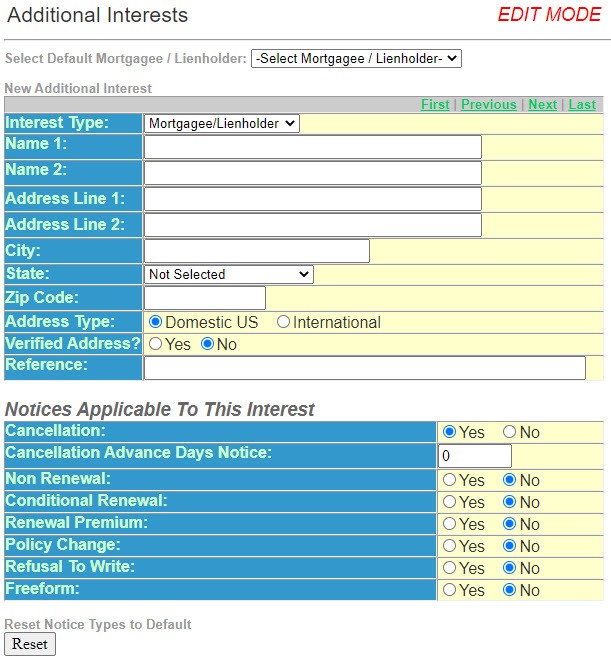This screenshot has width=611, height=660.
Task: Set Cancellation notice to No
Action: coord(510,432)
